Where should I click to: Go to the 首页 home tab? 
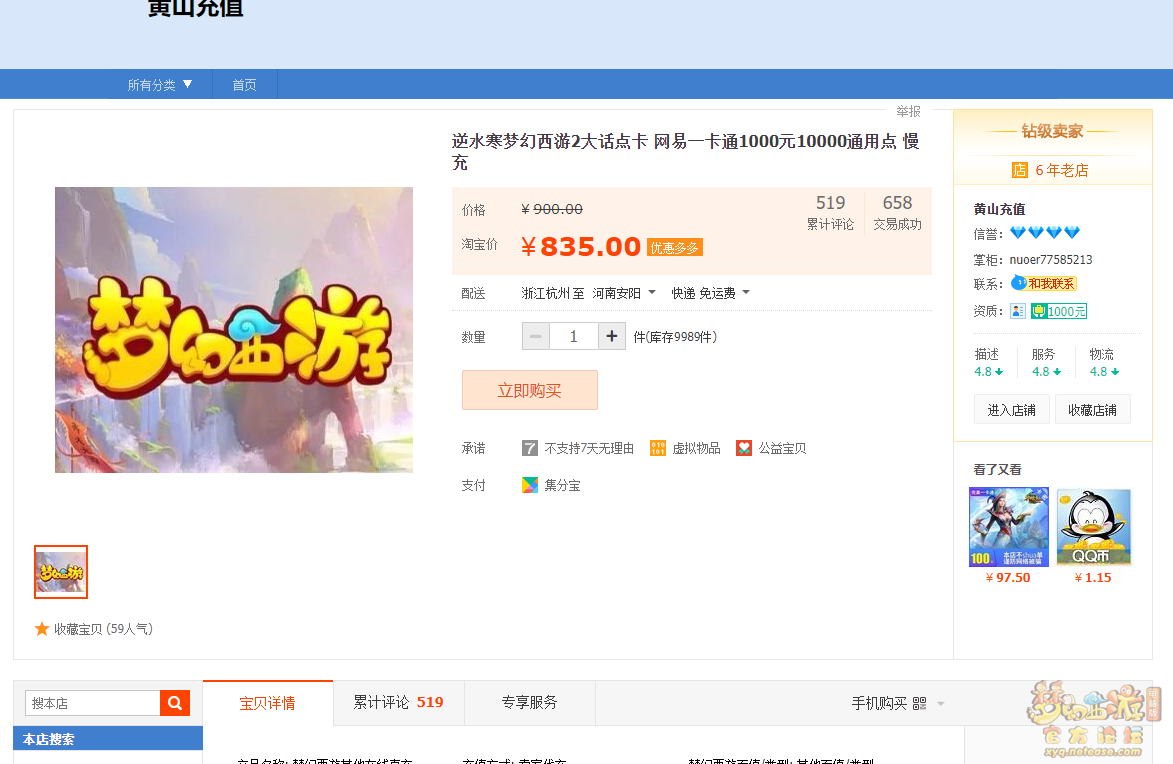[x=245, y=85]
